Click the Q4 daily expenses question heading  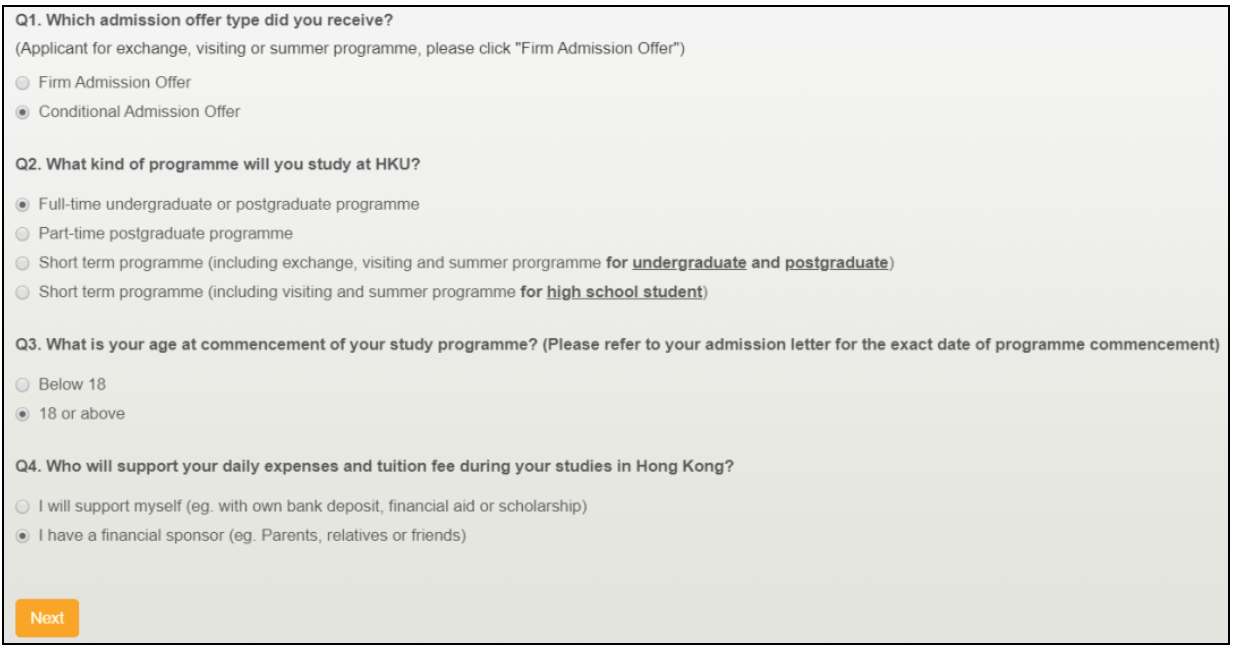pos(374,467)
